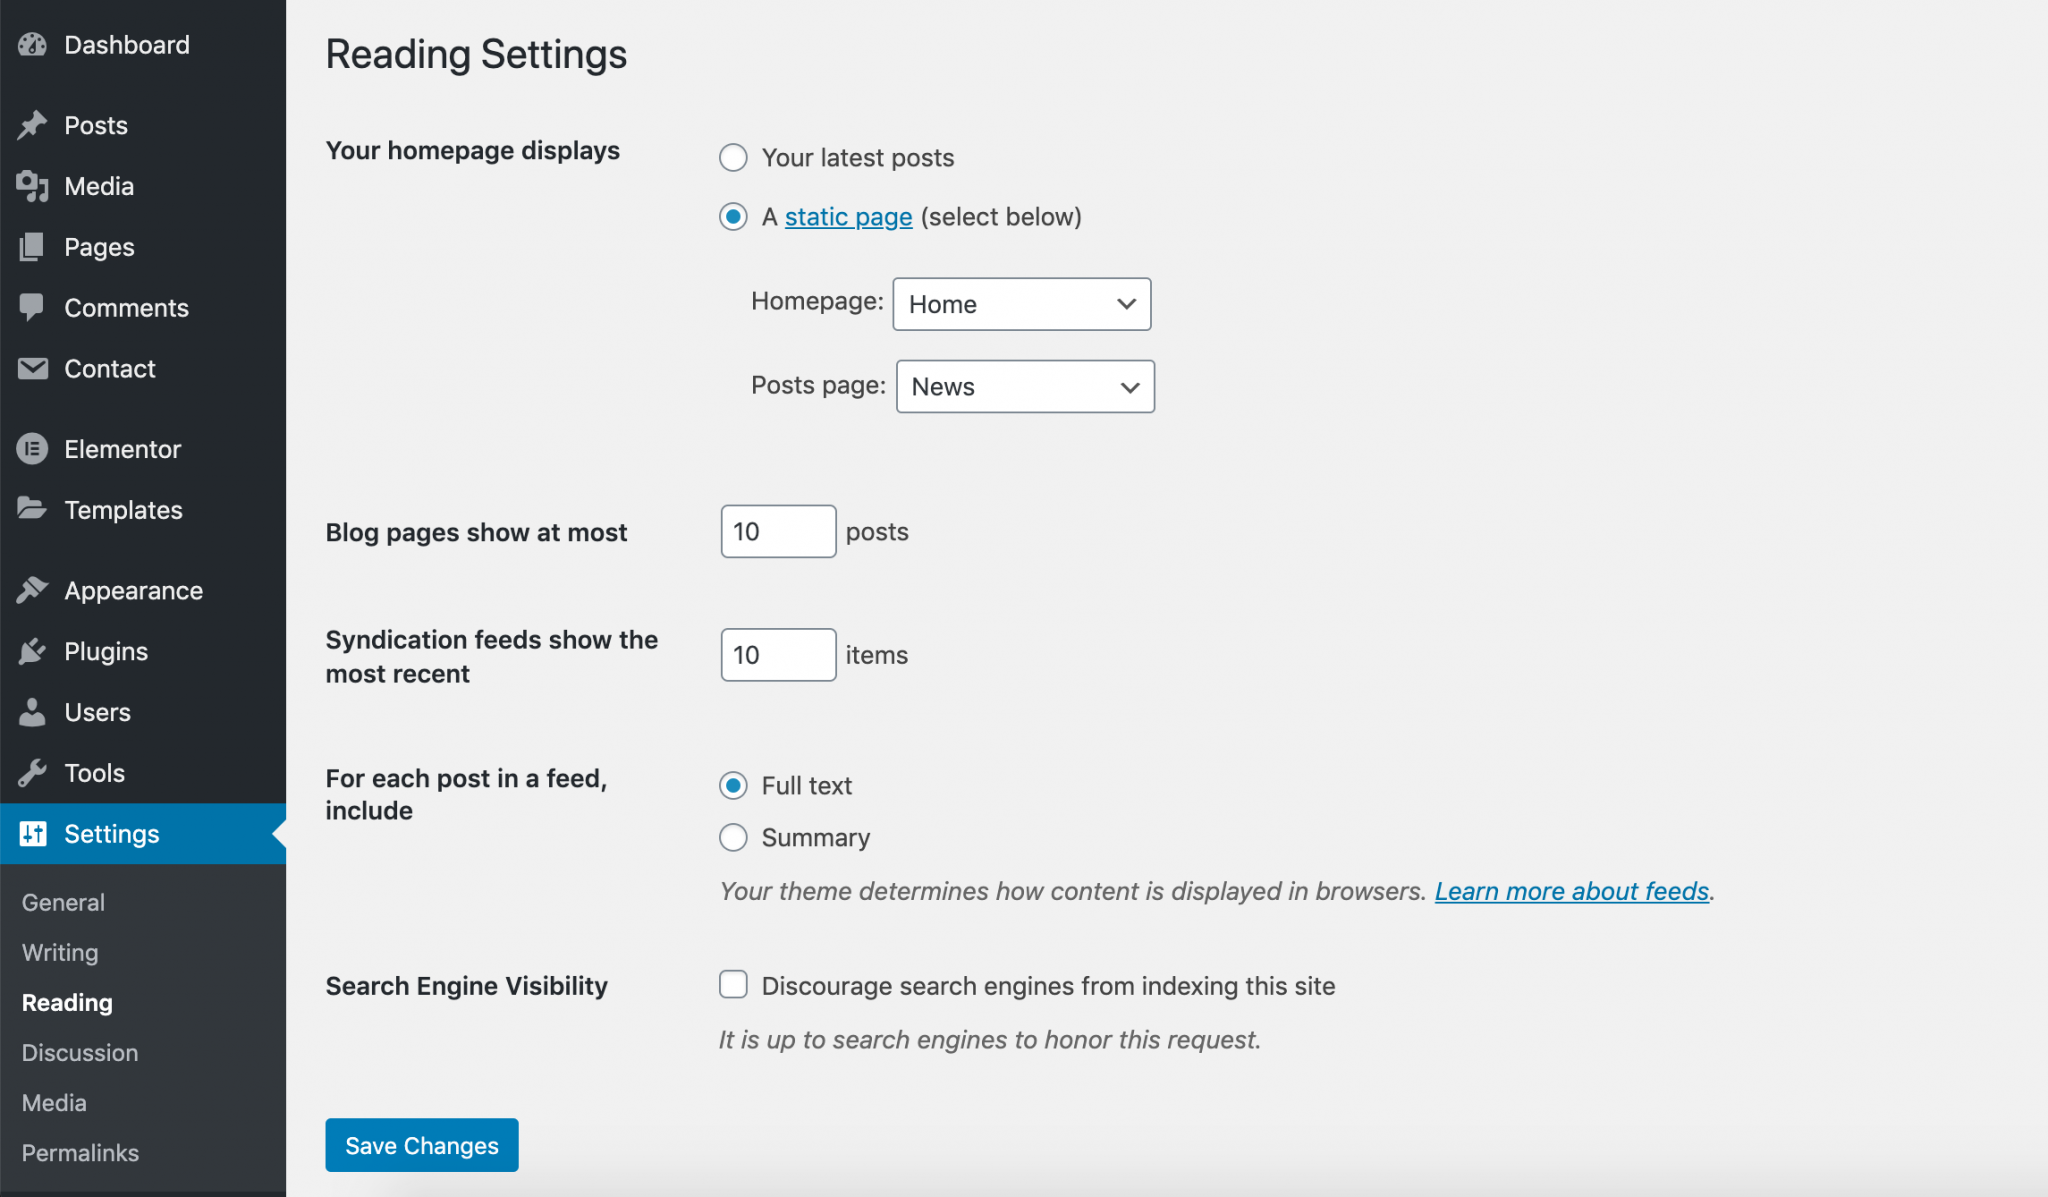The height and width of the screenshot is (1197, 2048).
Task: Click the syndication feeds items number field
Action: pos(778,655)
